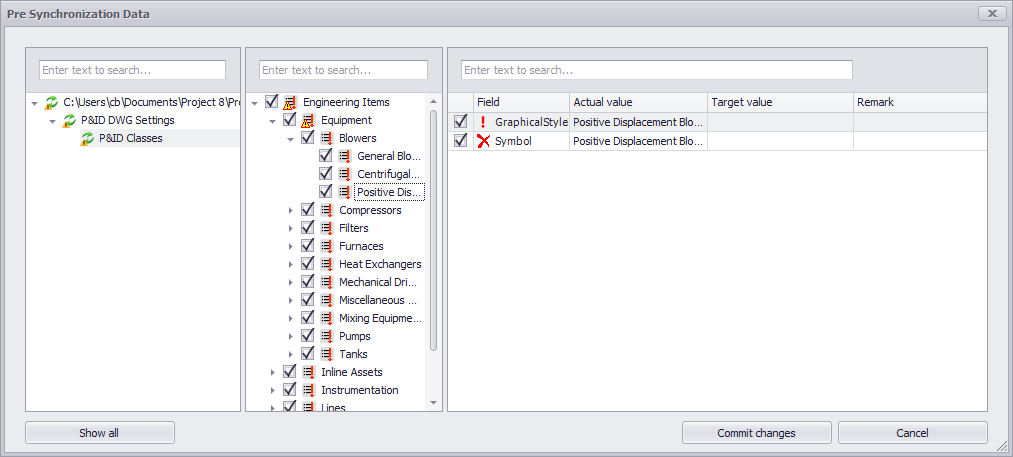The width and height of the screenshot is (1013, 457).
Task: Click the Filters class list icon
Action: (x=326, y=228)
